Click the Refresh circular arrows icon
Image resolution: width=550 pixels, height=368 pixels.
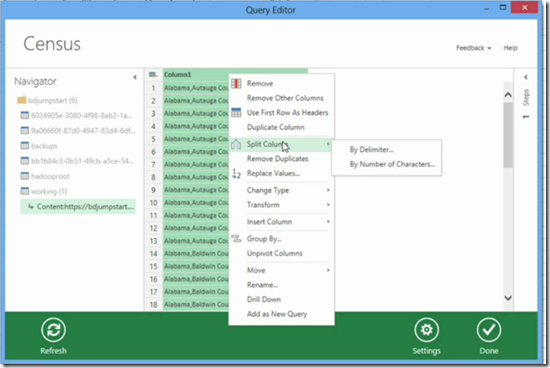[x=53, y=330]
